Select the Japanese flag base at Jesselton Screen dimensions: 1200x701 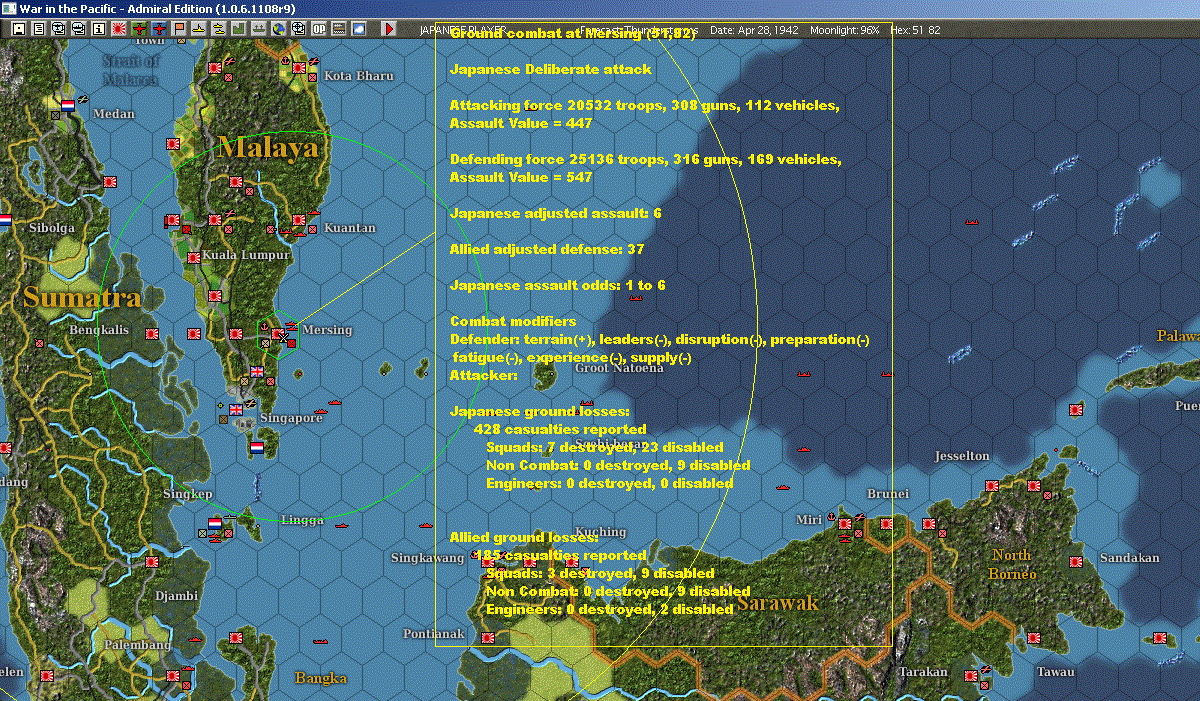(992, 485)
